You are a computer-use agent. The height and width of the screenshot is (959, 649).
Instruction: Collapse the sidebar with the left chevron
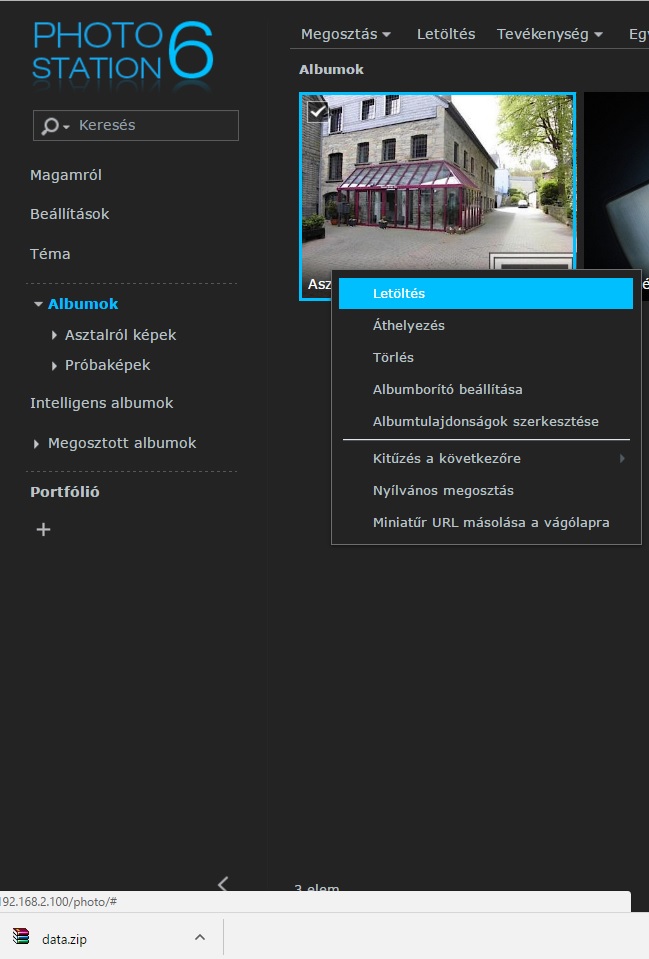(x=223, y=883)
